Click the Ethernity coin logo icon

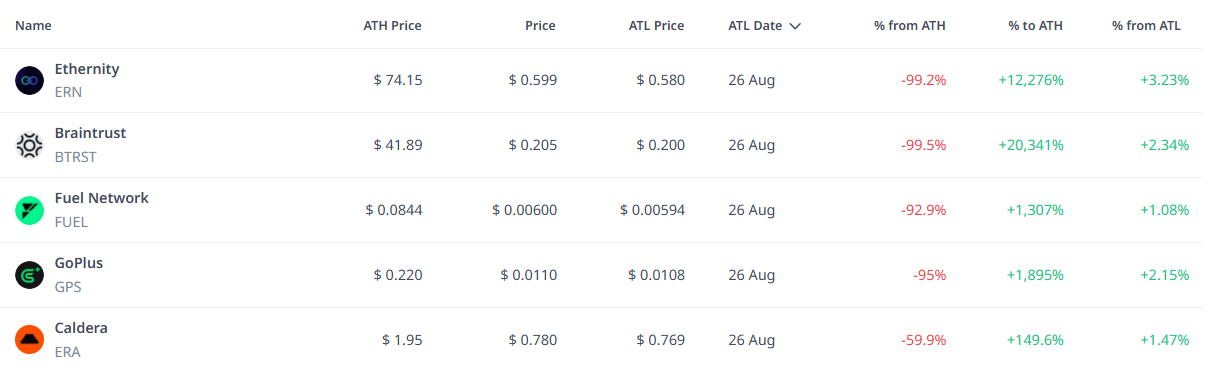(30, 80)
